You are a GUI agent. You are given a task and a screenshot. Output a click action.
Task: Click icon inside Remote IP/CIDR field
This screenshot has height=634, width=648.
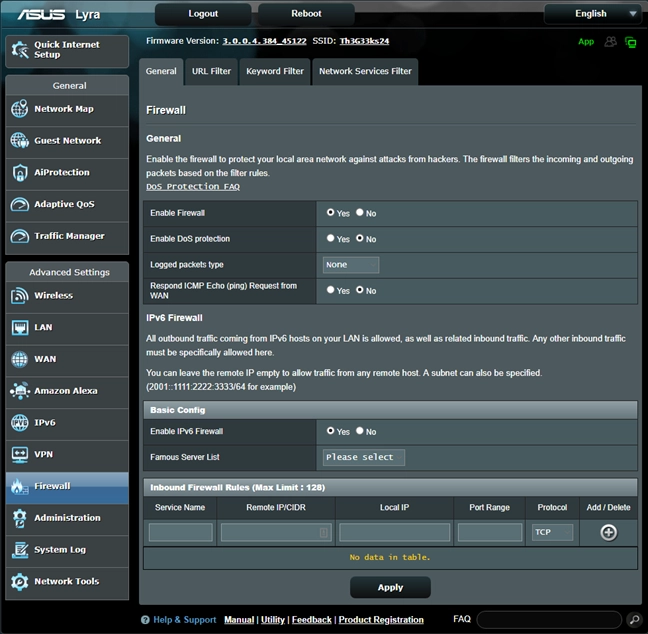pos(324,532)
